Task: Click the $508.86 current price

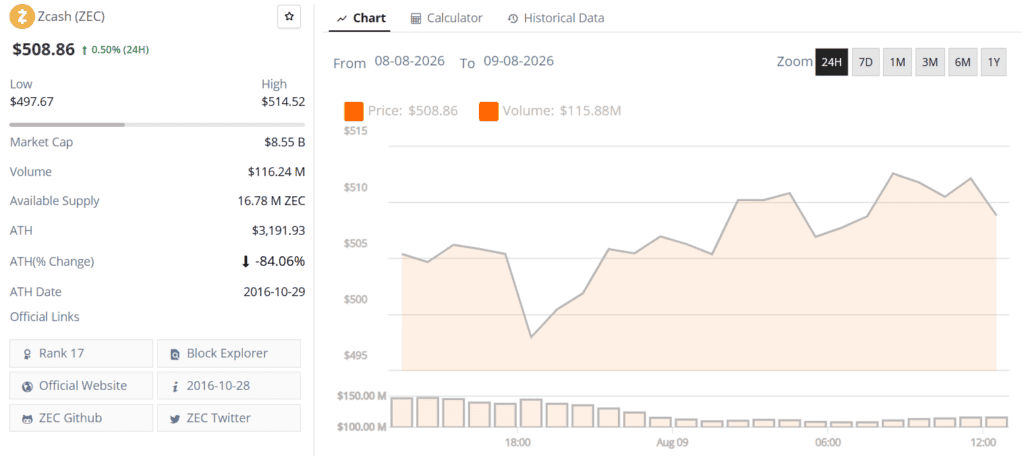Action: click(x=43, y=49)
